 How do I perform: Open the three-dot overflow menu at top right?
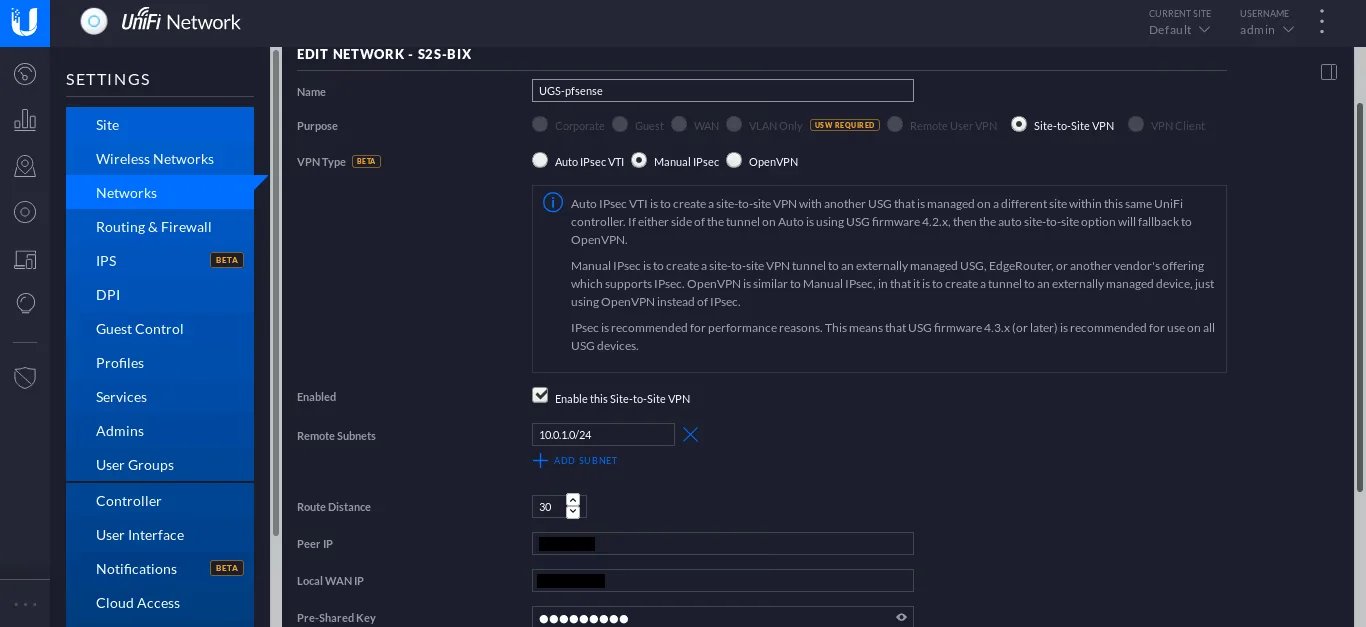tap(1322, 22)
